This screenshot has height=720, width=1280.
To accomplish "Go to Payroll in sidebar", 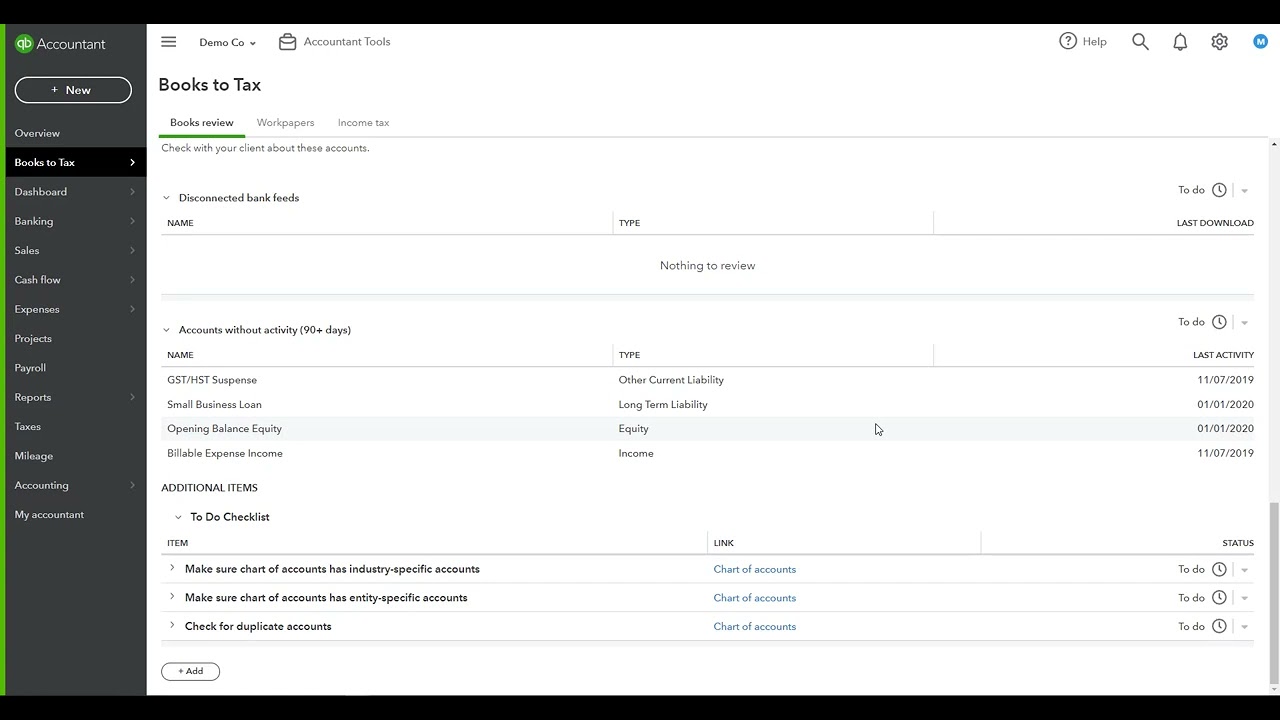I will tap(75, 368).
